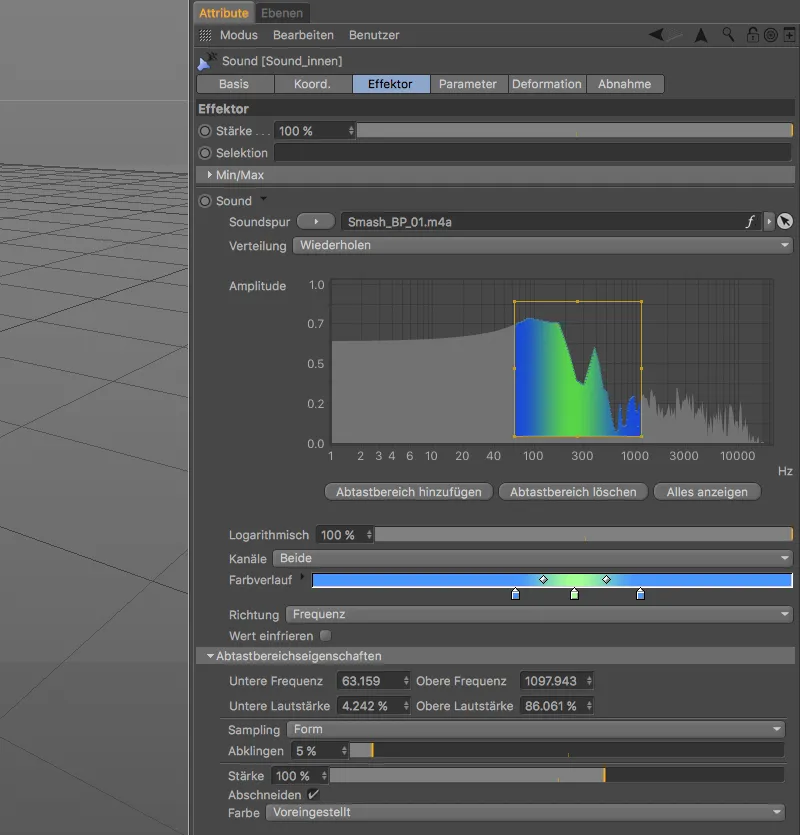The image size is (800, 835).
Task: Toggle the Selektion animation circle
Action: (205, 153)
